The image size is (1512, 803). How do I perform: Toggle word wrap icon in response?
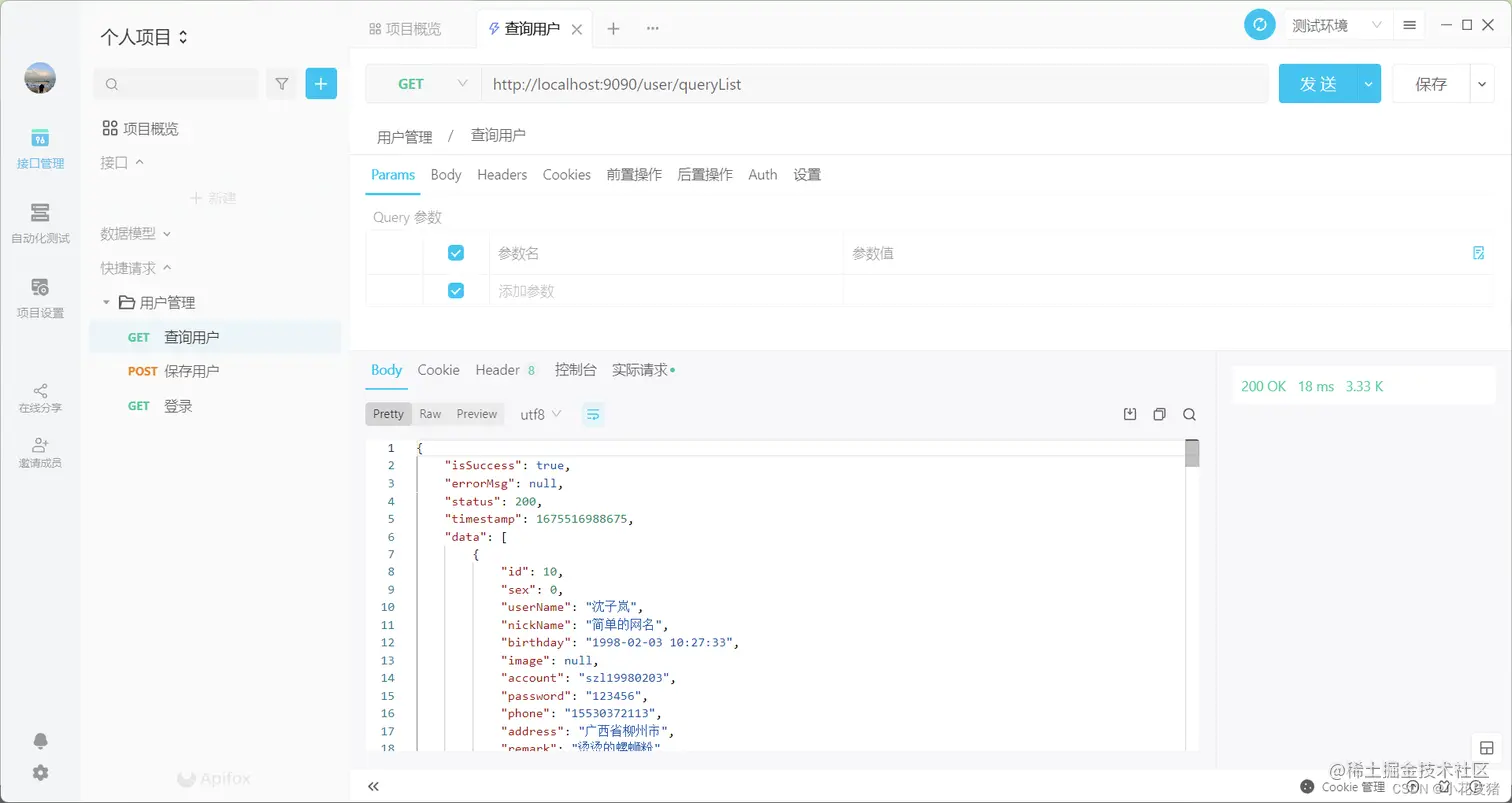(x=593, y=414)
